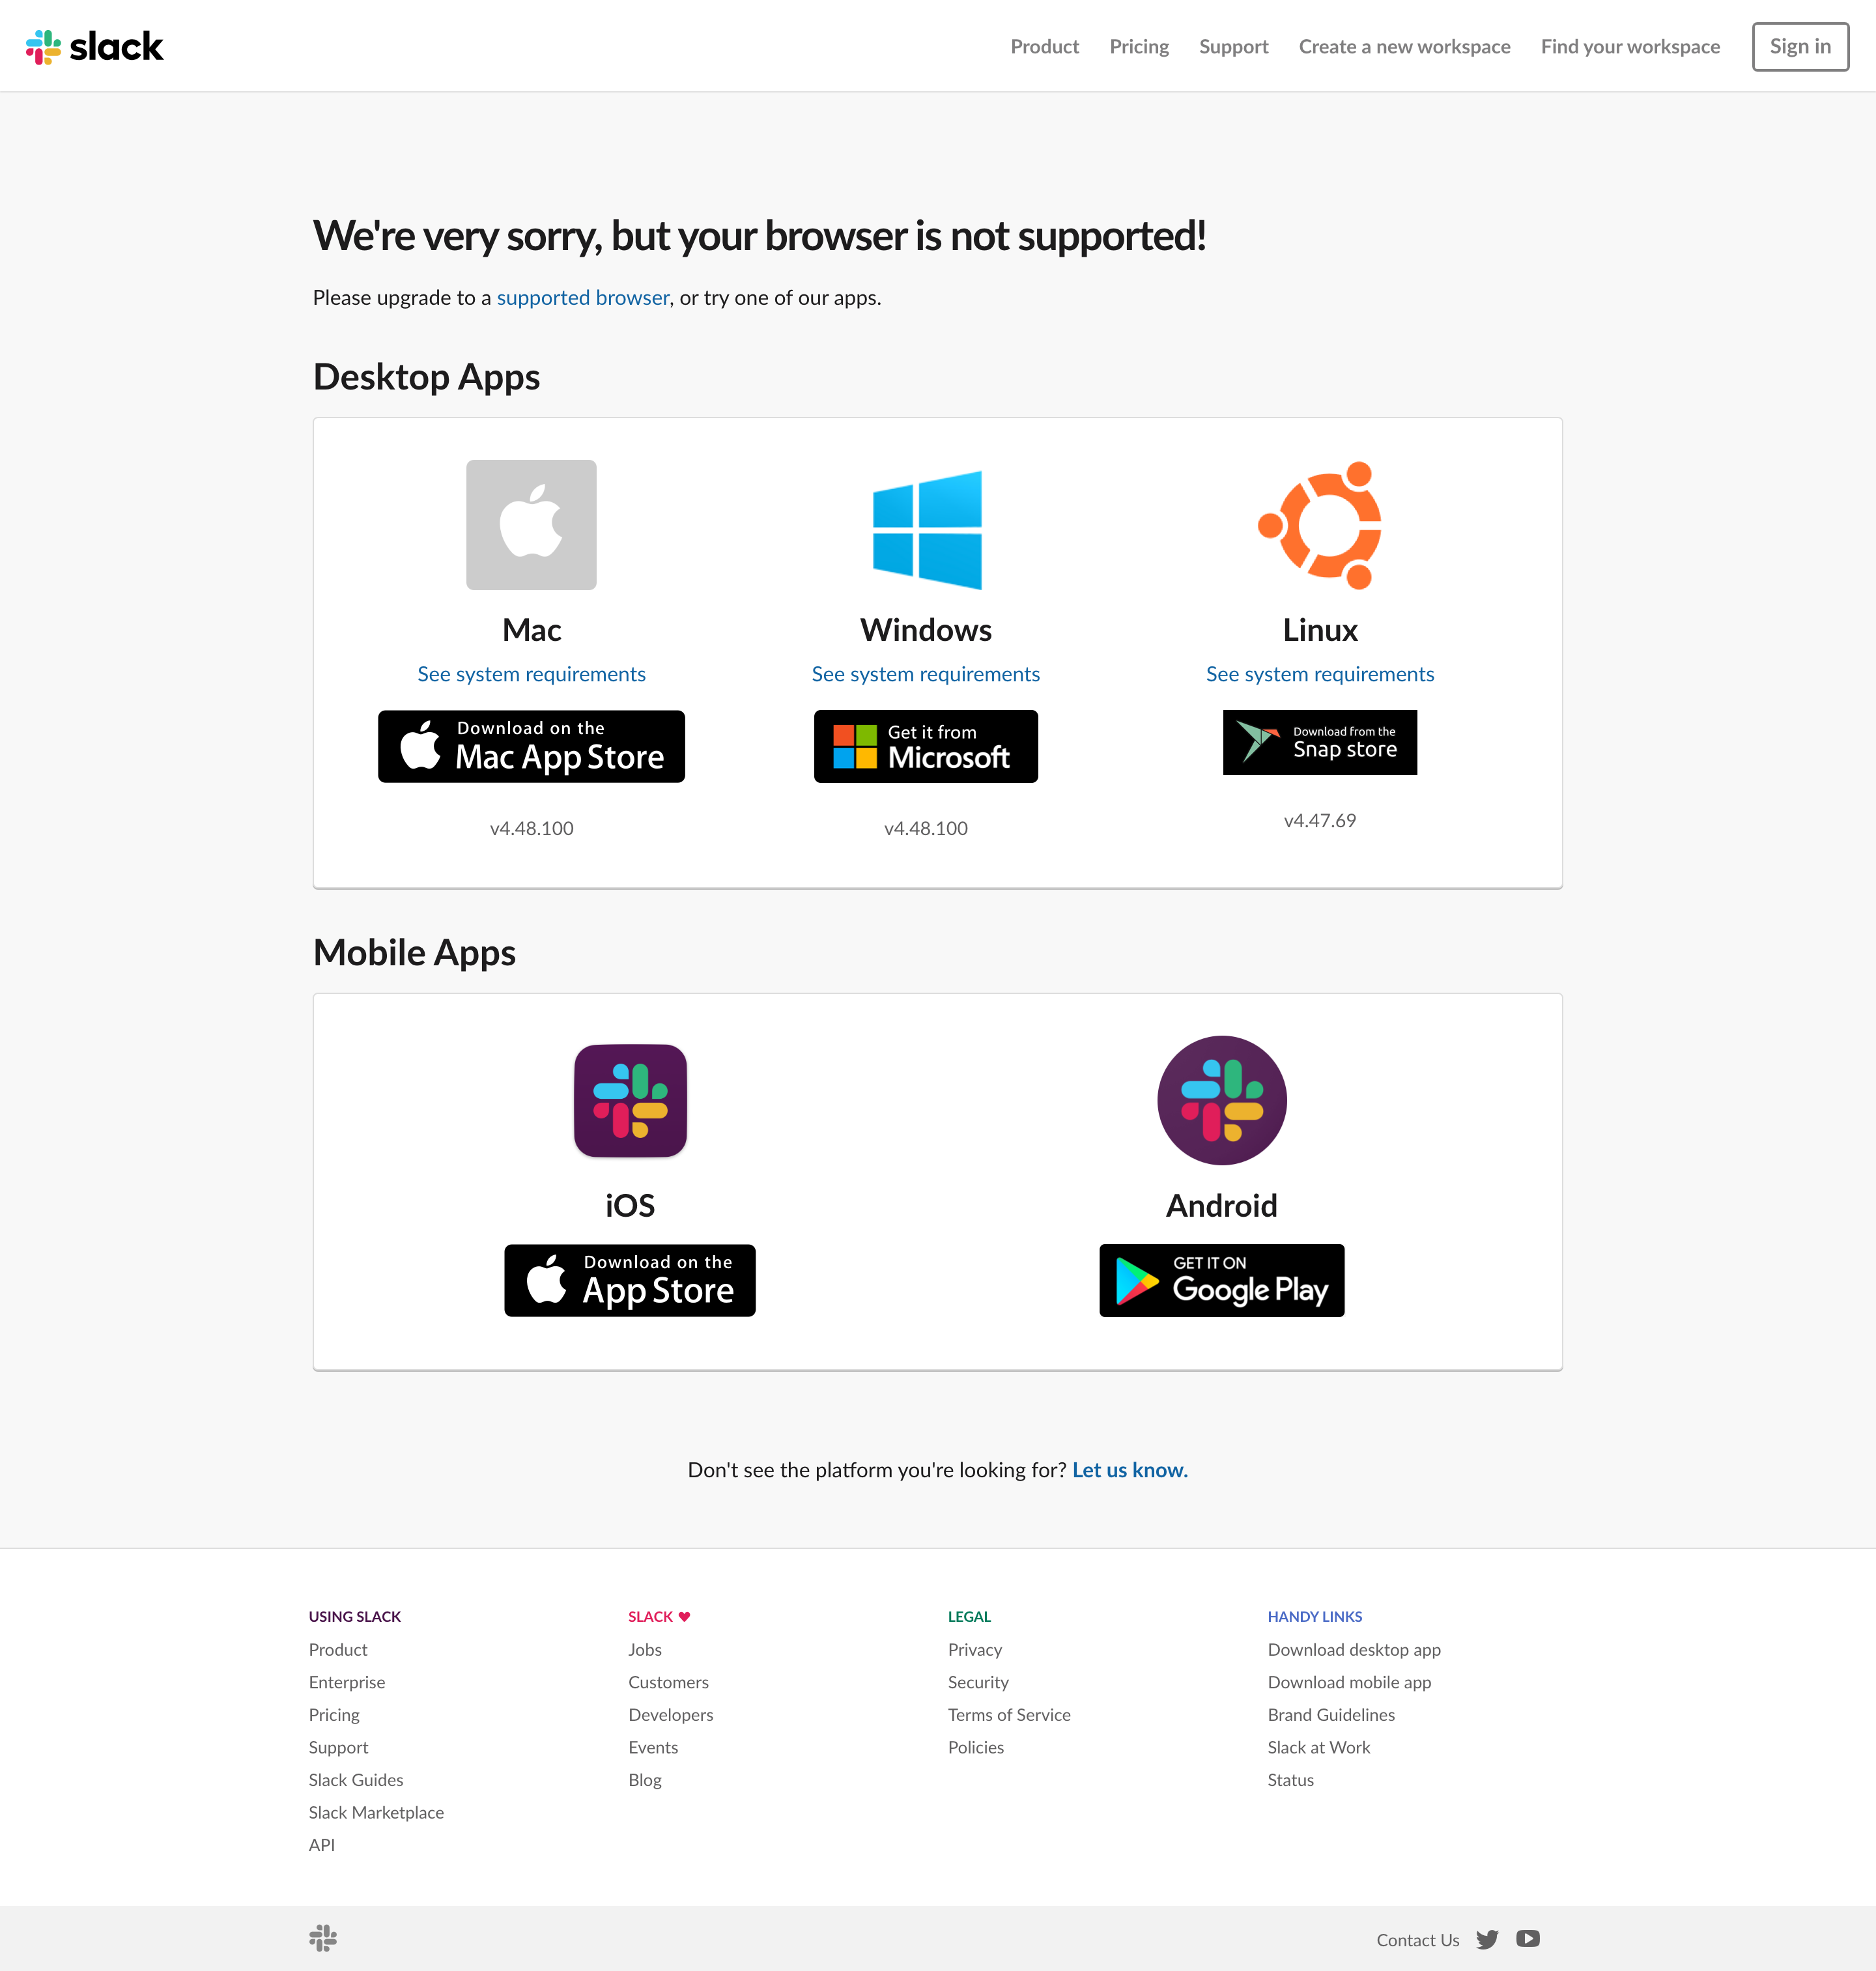The height and width of the screenshot is (1971, 1876).
Task: Open Create a new workspace in the header
Action: 1404,46
